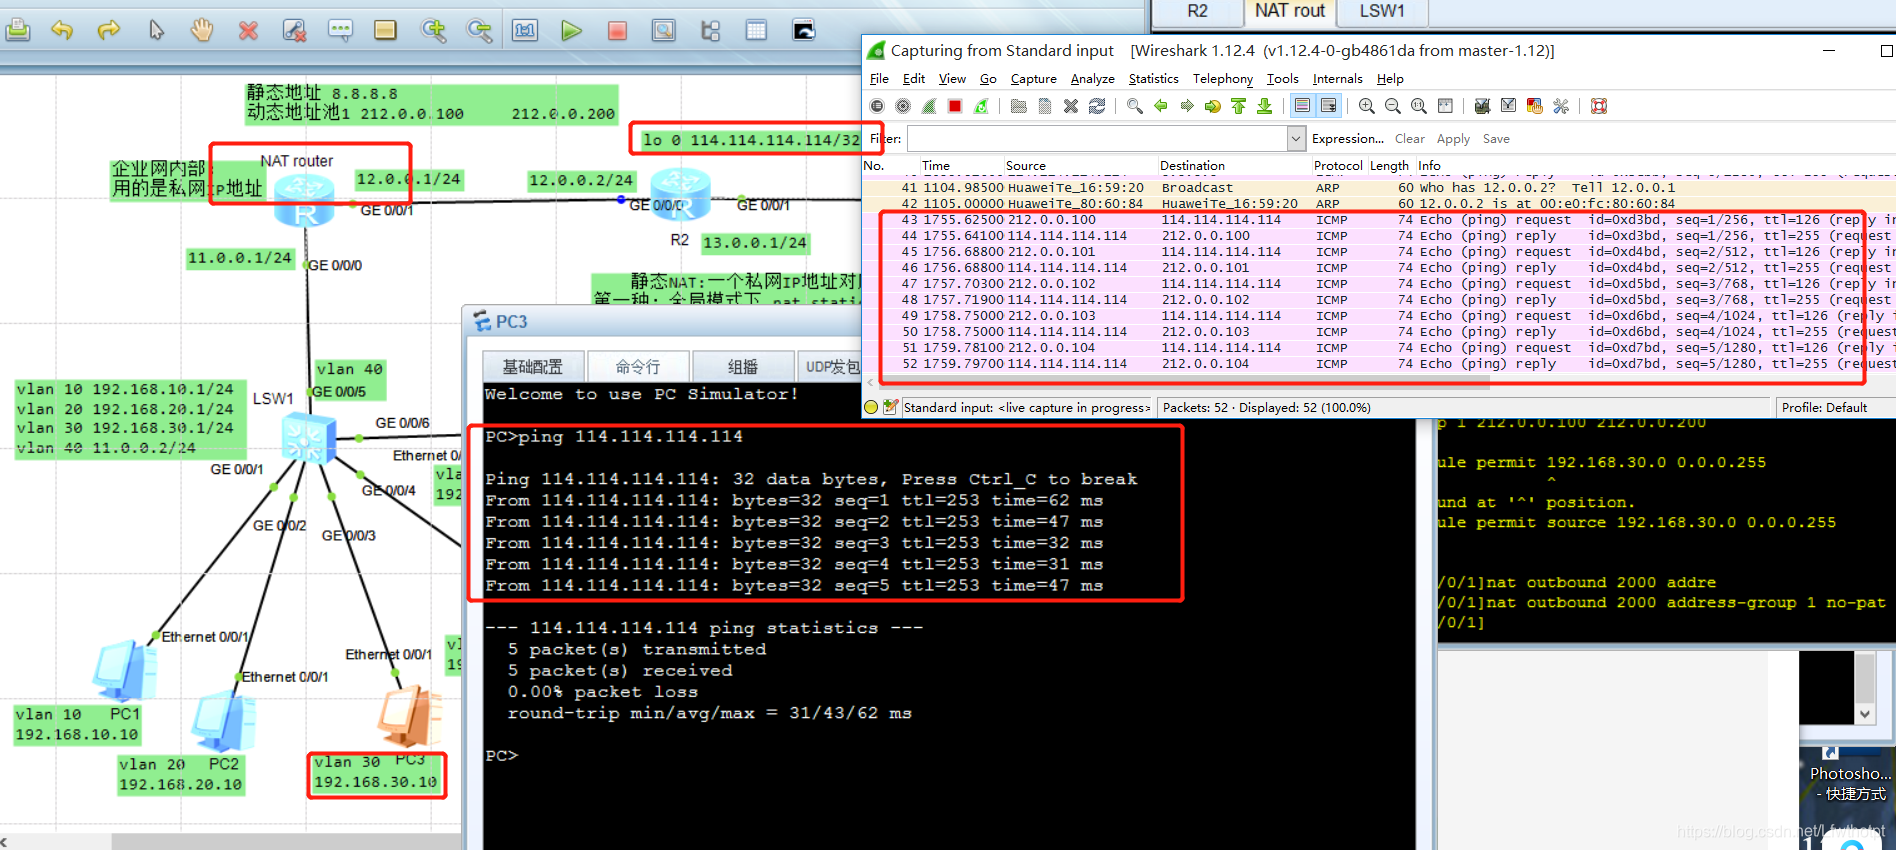Viewport: 1896px width, 850px height.
Task: Open Wireshark help lifebuoy icon
Action: (x=1598, y=106)
